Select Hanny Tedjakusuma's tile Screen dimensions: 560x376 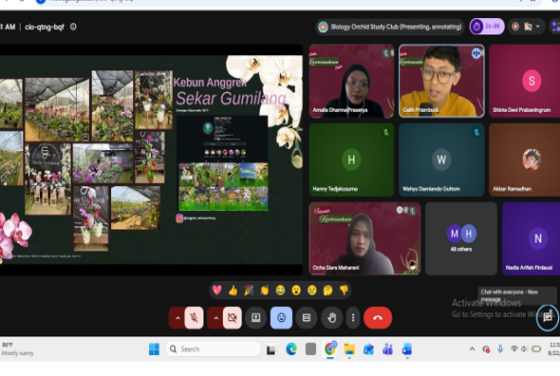tap(351, 160)
